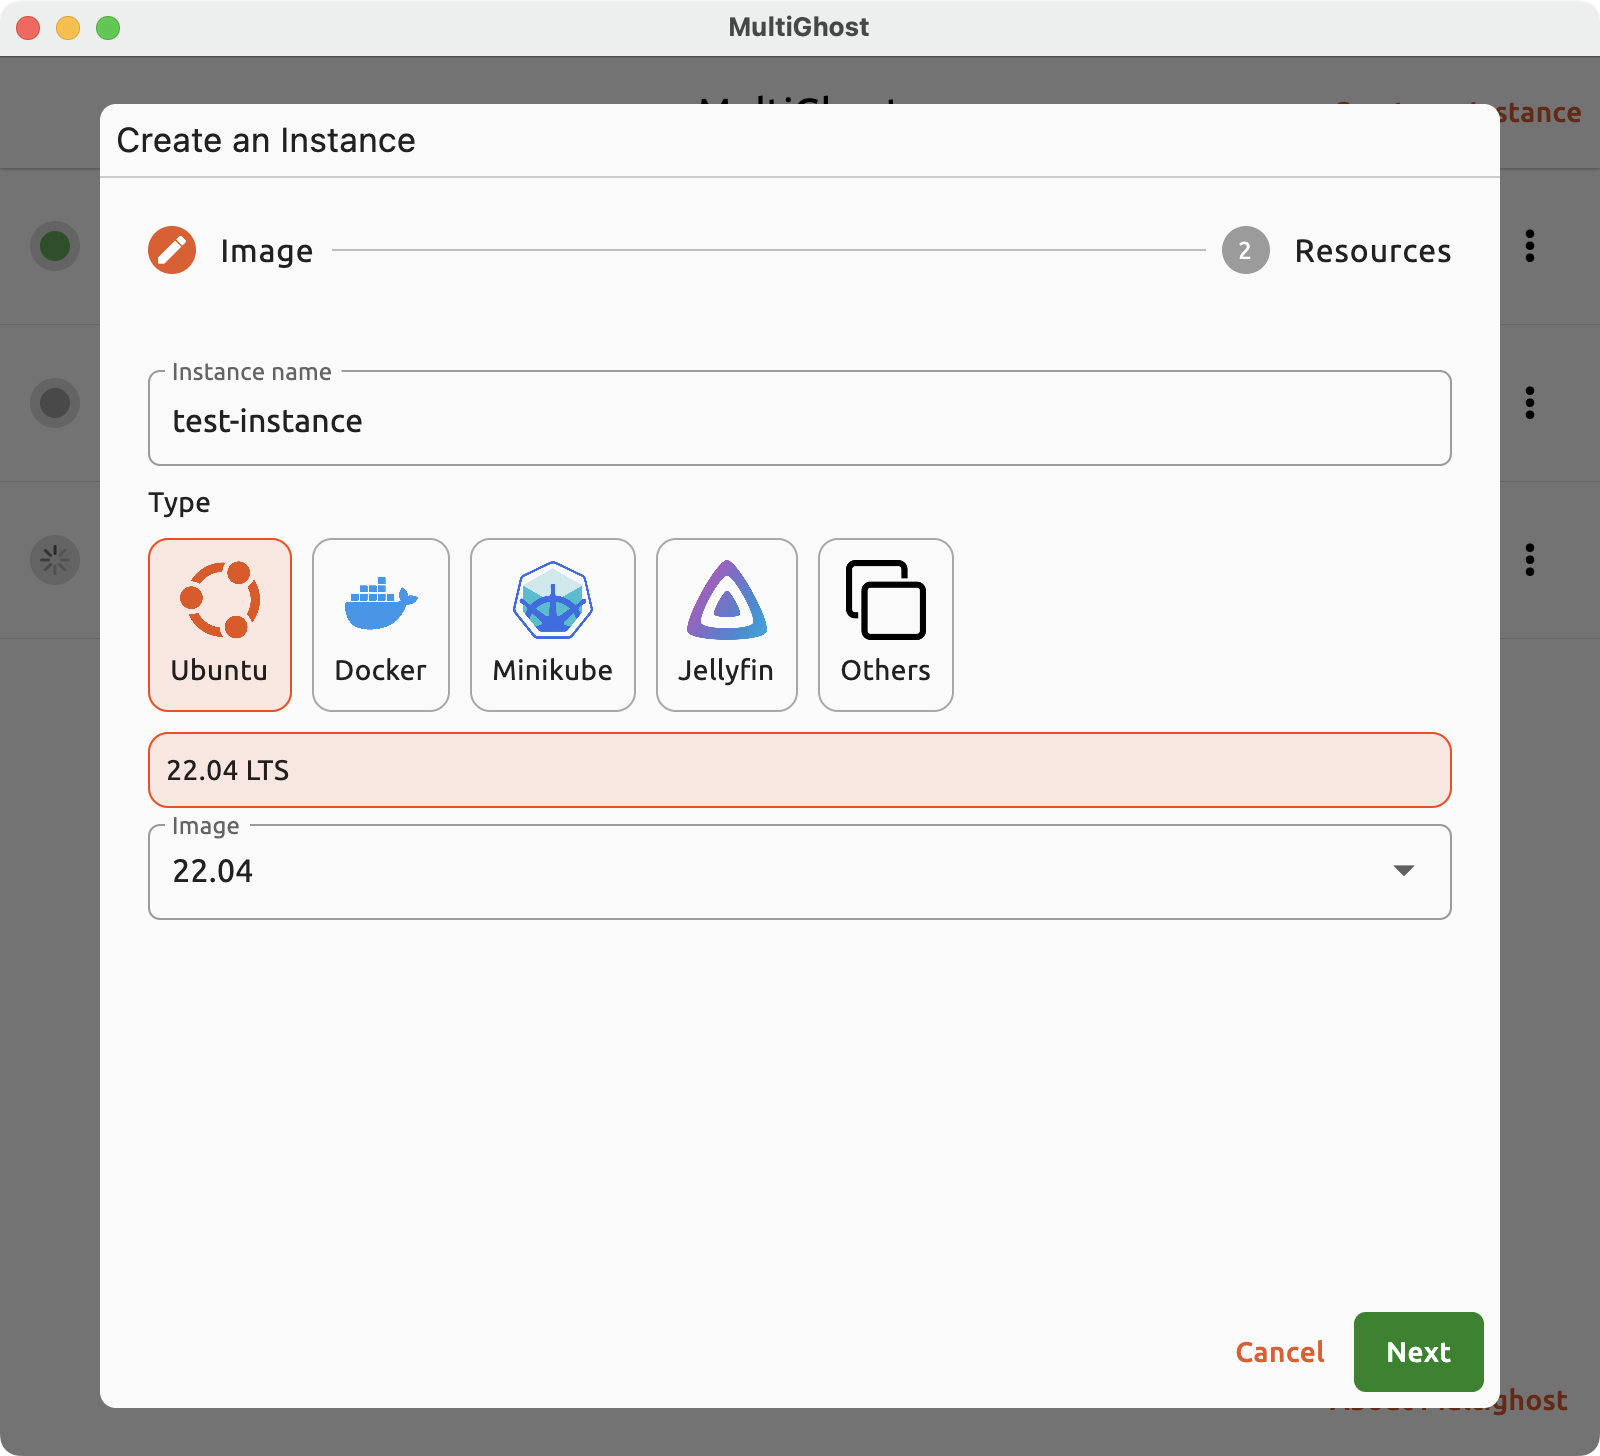Cancel the instance creation

click(x=1280, y=1352)
